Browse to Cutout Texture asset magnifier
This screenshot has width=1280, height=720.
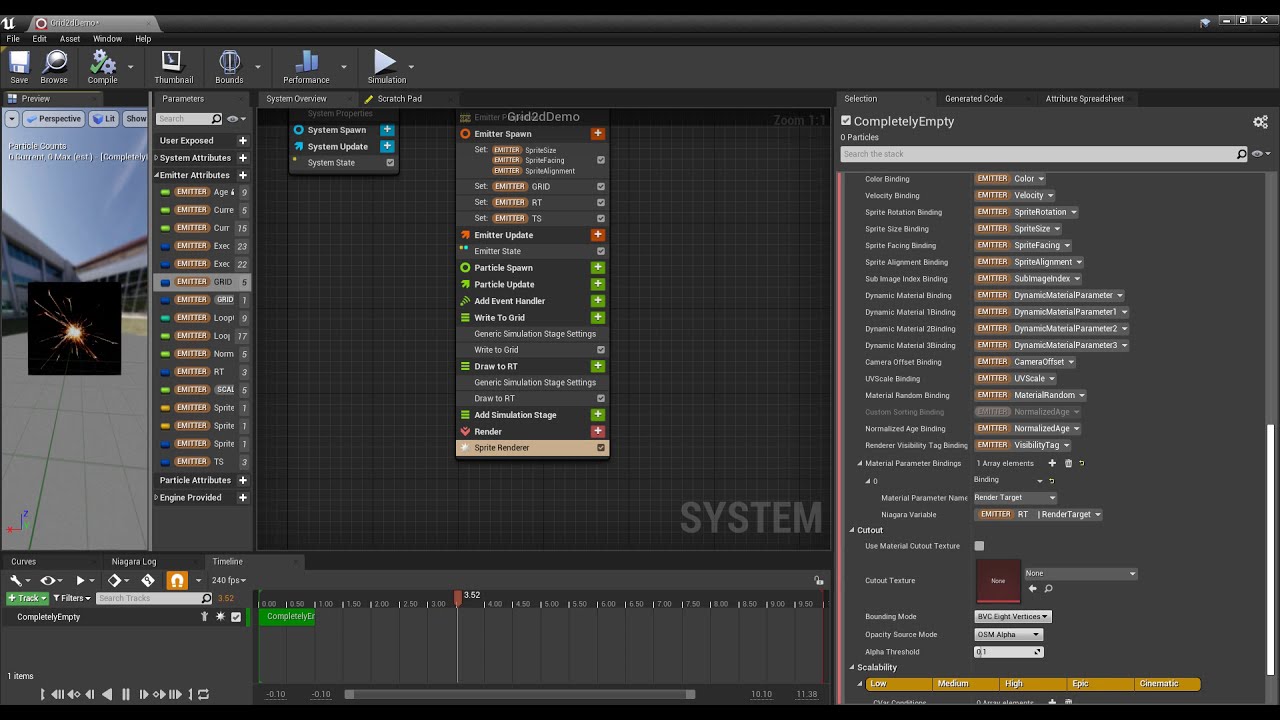[x=1048, y=588]
